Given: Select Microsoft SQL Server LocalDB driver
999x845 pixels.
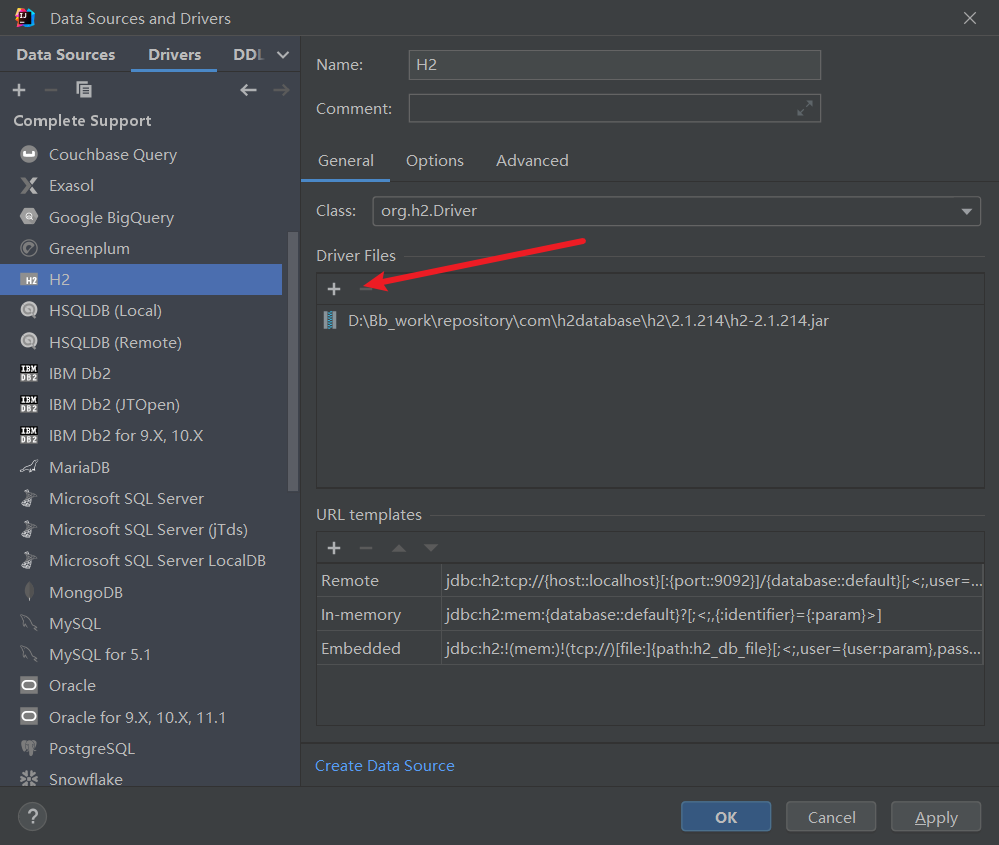Looking at the screenshot, I should 141,561.
